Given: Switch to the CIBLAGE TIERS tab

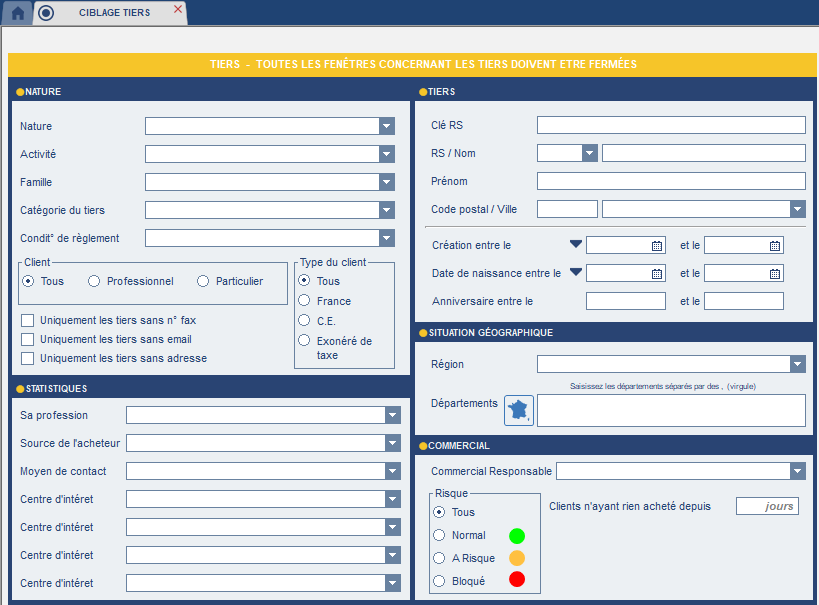Looking at the screenshot, I should click(114, 13).
